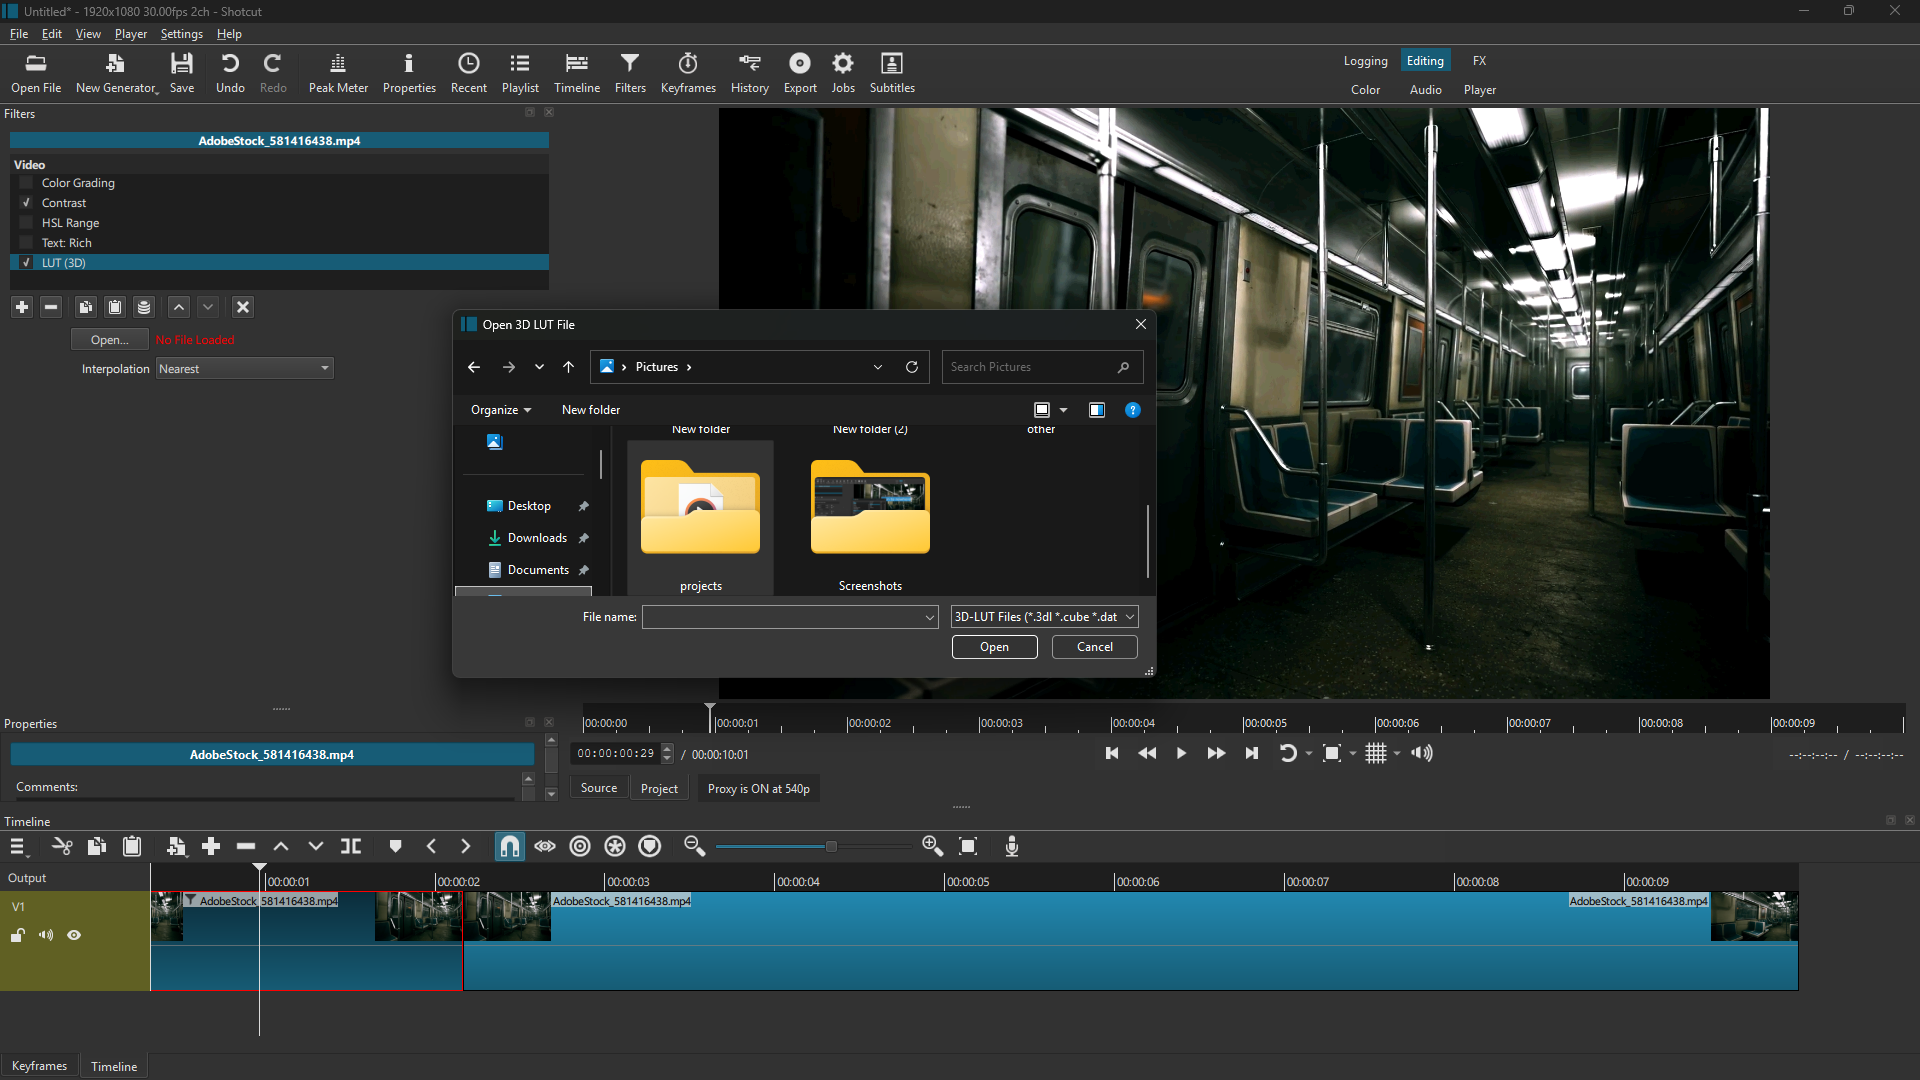Click timeline zoom out magnifier
Image resolution: width=1920 pixels, height=1080 pixels.
pyautogui.click(x=694, y=847)
